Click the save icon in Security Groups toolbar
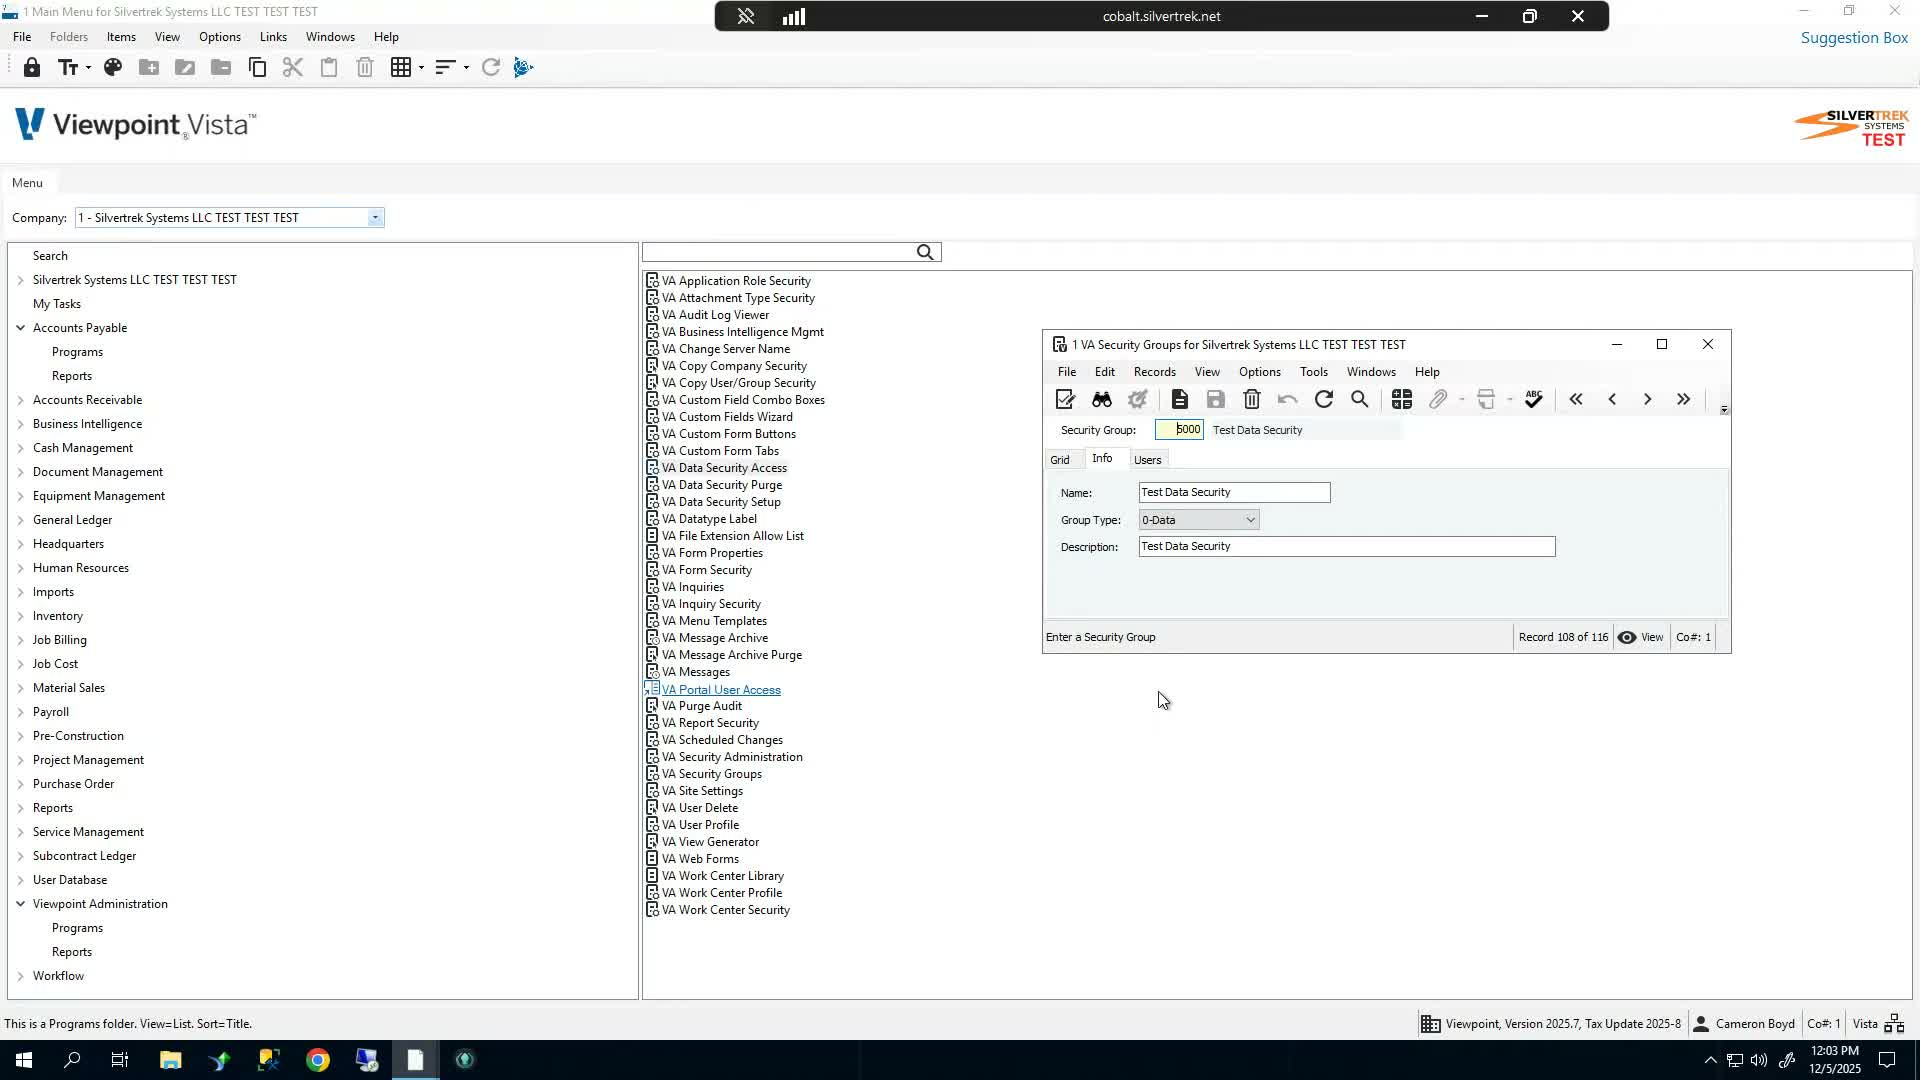 tap(1216, 400)
